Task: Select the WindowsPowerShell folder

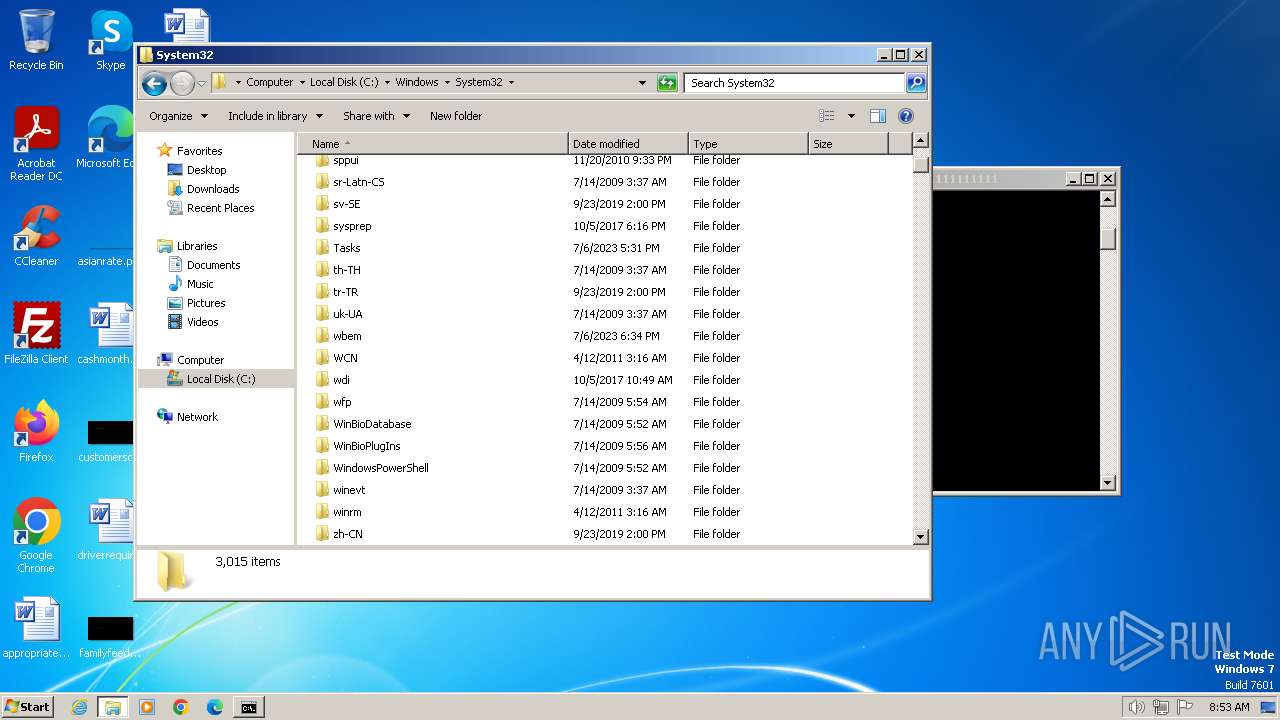Action: pos(381,468)
